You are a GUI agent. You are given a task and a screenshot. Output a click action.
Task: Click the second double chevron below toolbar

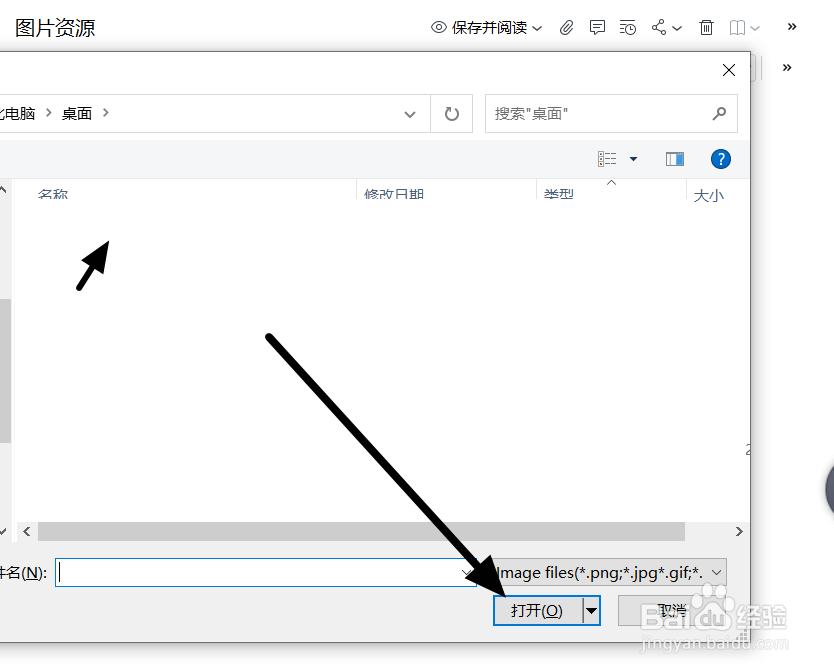pos(787,68)
